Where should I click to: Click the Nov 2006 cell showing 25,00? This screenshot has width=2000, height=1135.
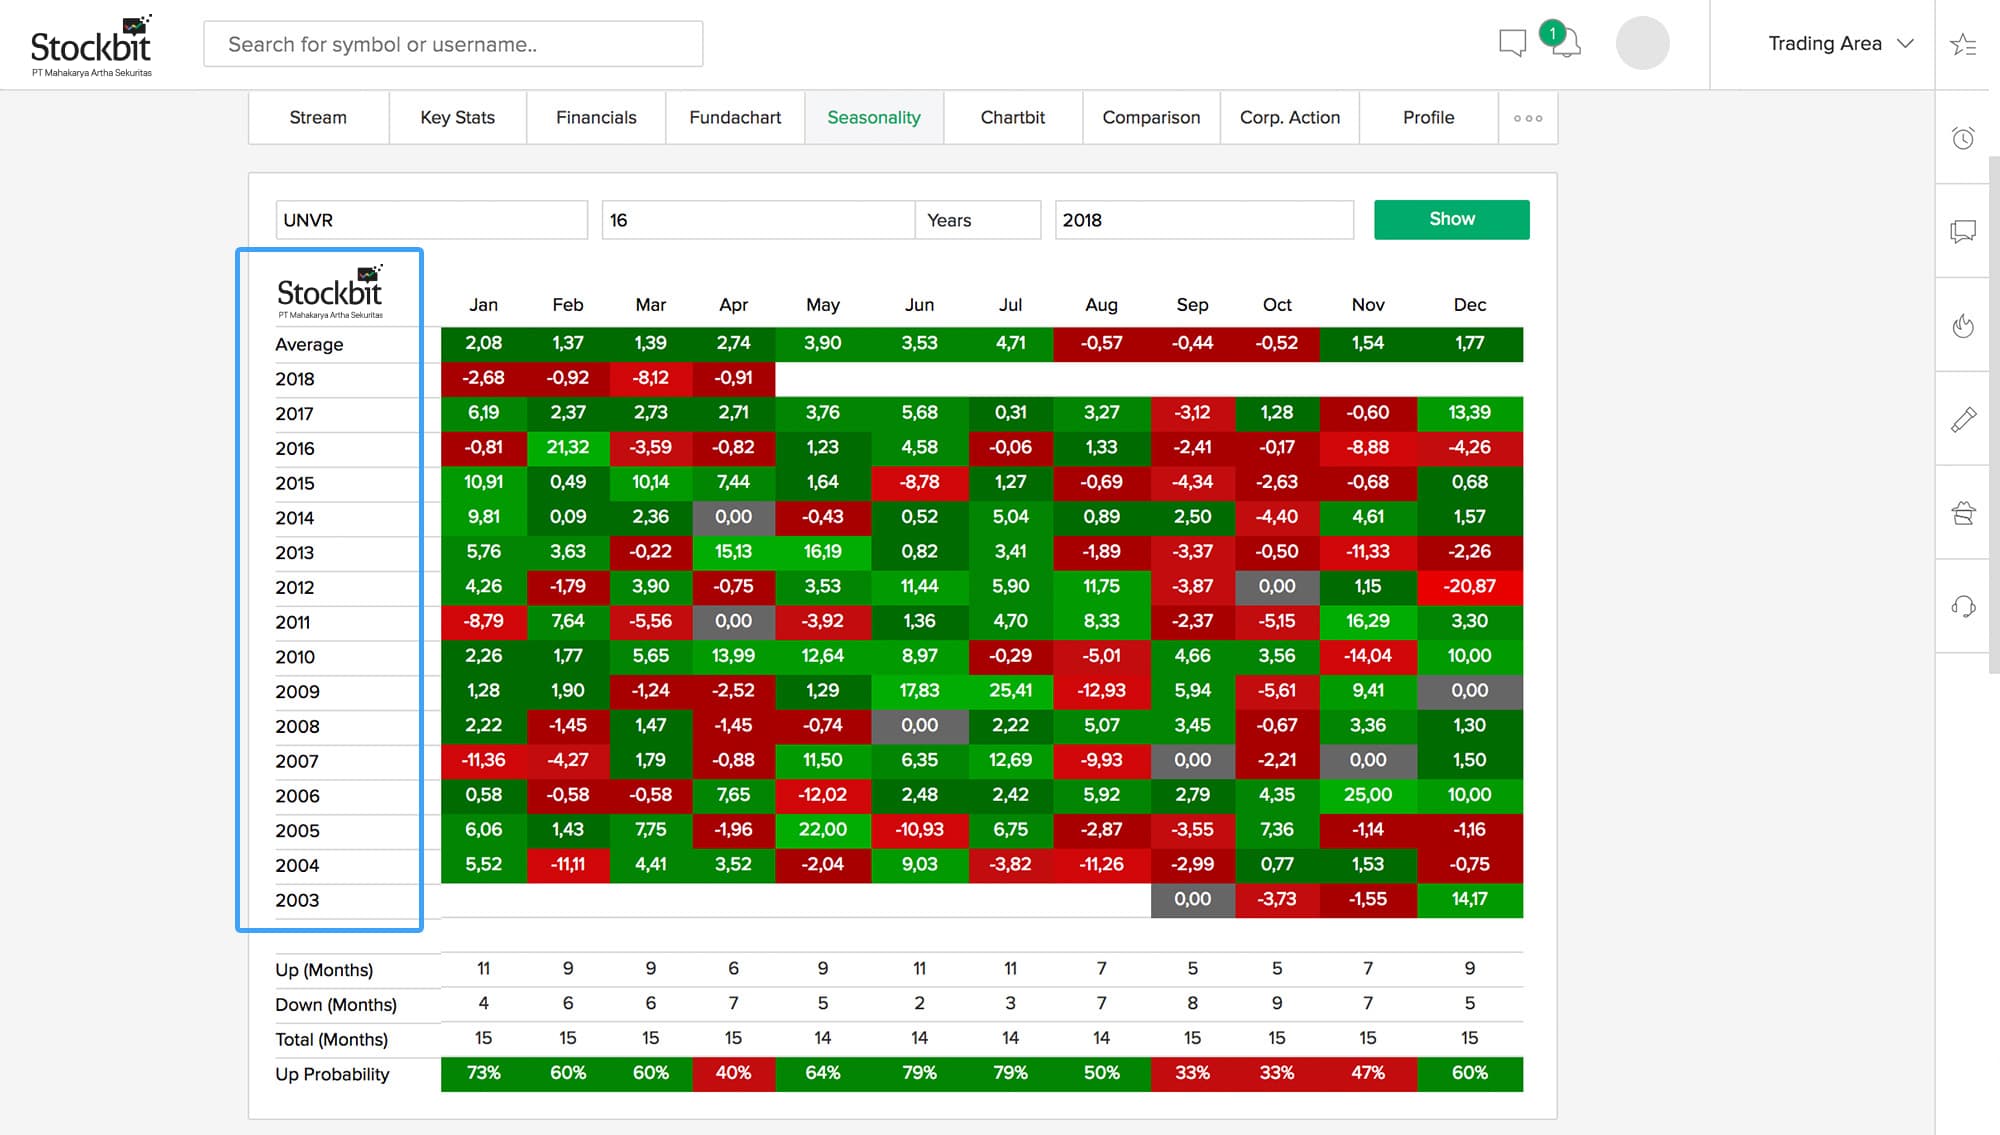click(1367, 795)
